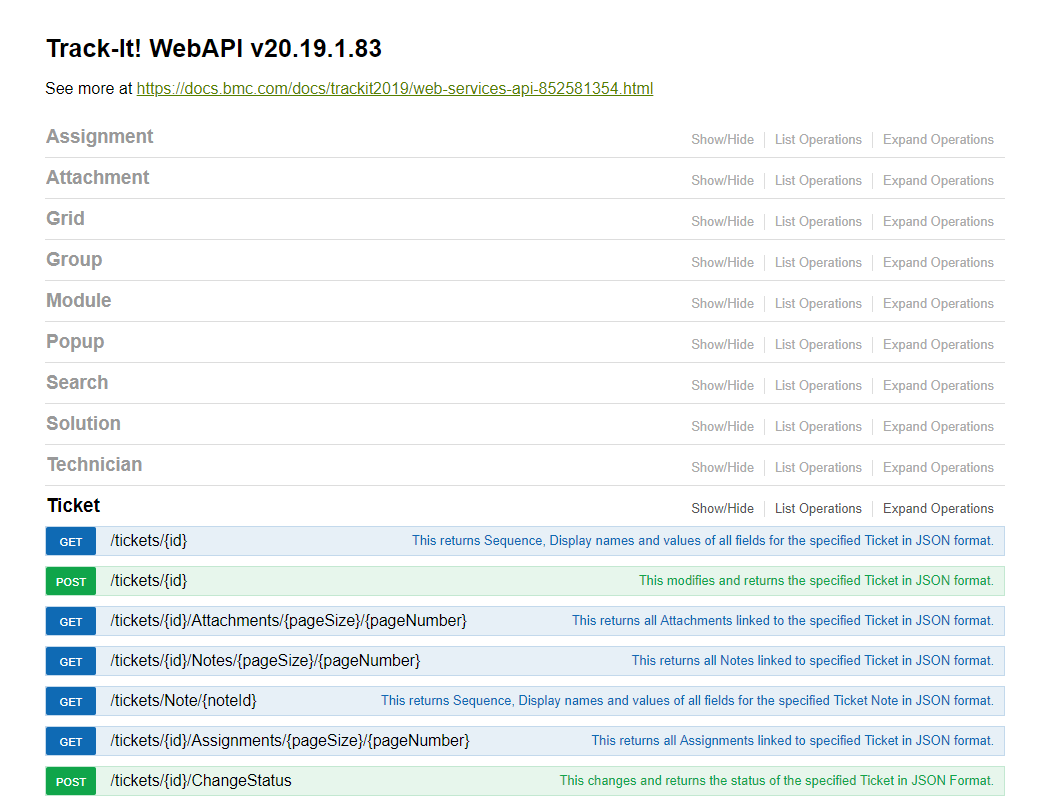Screen dimensions: 1042x796
Task: Click Expand Operations for Solution
Action: click(938, 427)
